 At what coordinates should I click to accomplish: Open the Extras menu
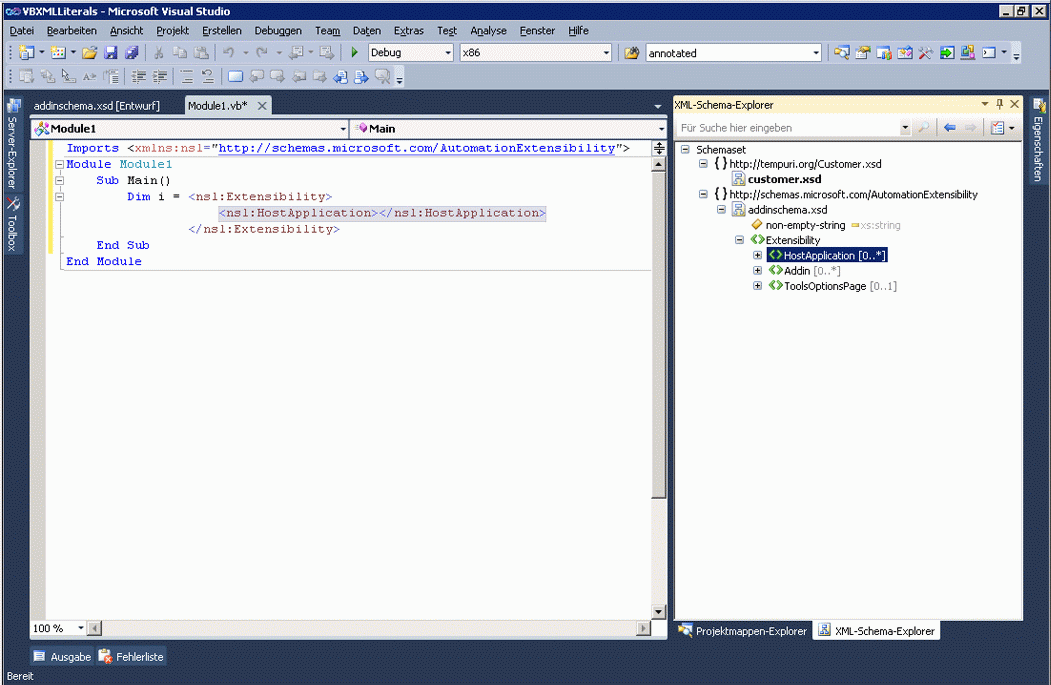pos(408,31)
